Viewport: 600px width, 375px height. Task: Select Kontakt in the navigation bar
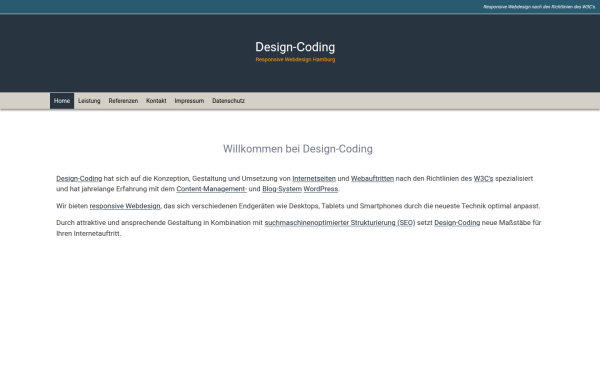click(156, 101)
